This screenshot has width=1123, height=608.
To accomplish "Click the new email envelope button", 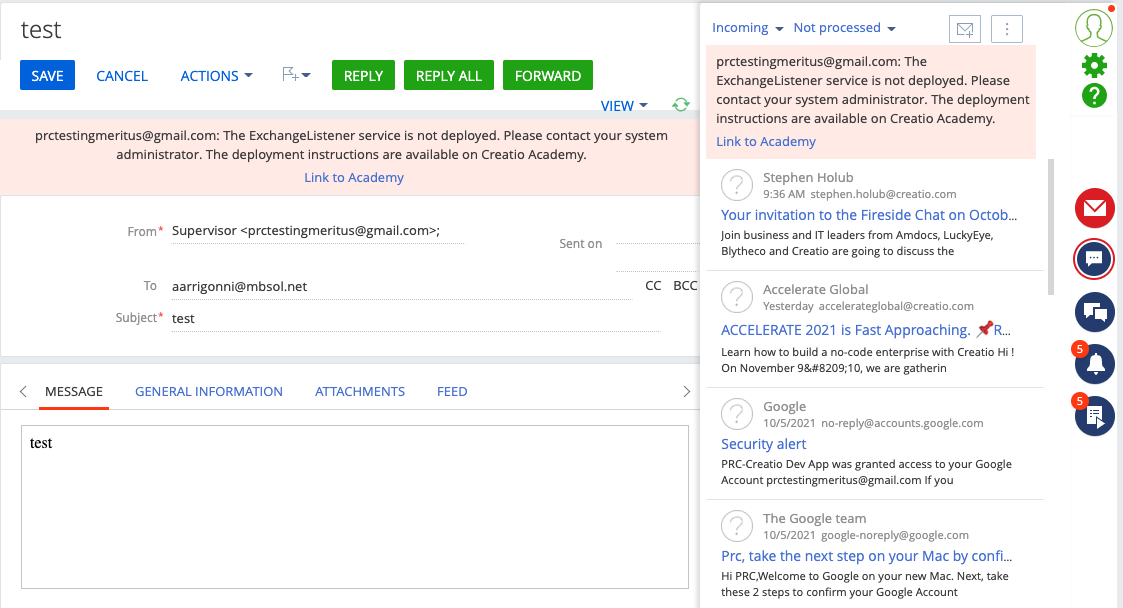I will (965, 29).
